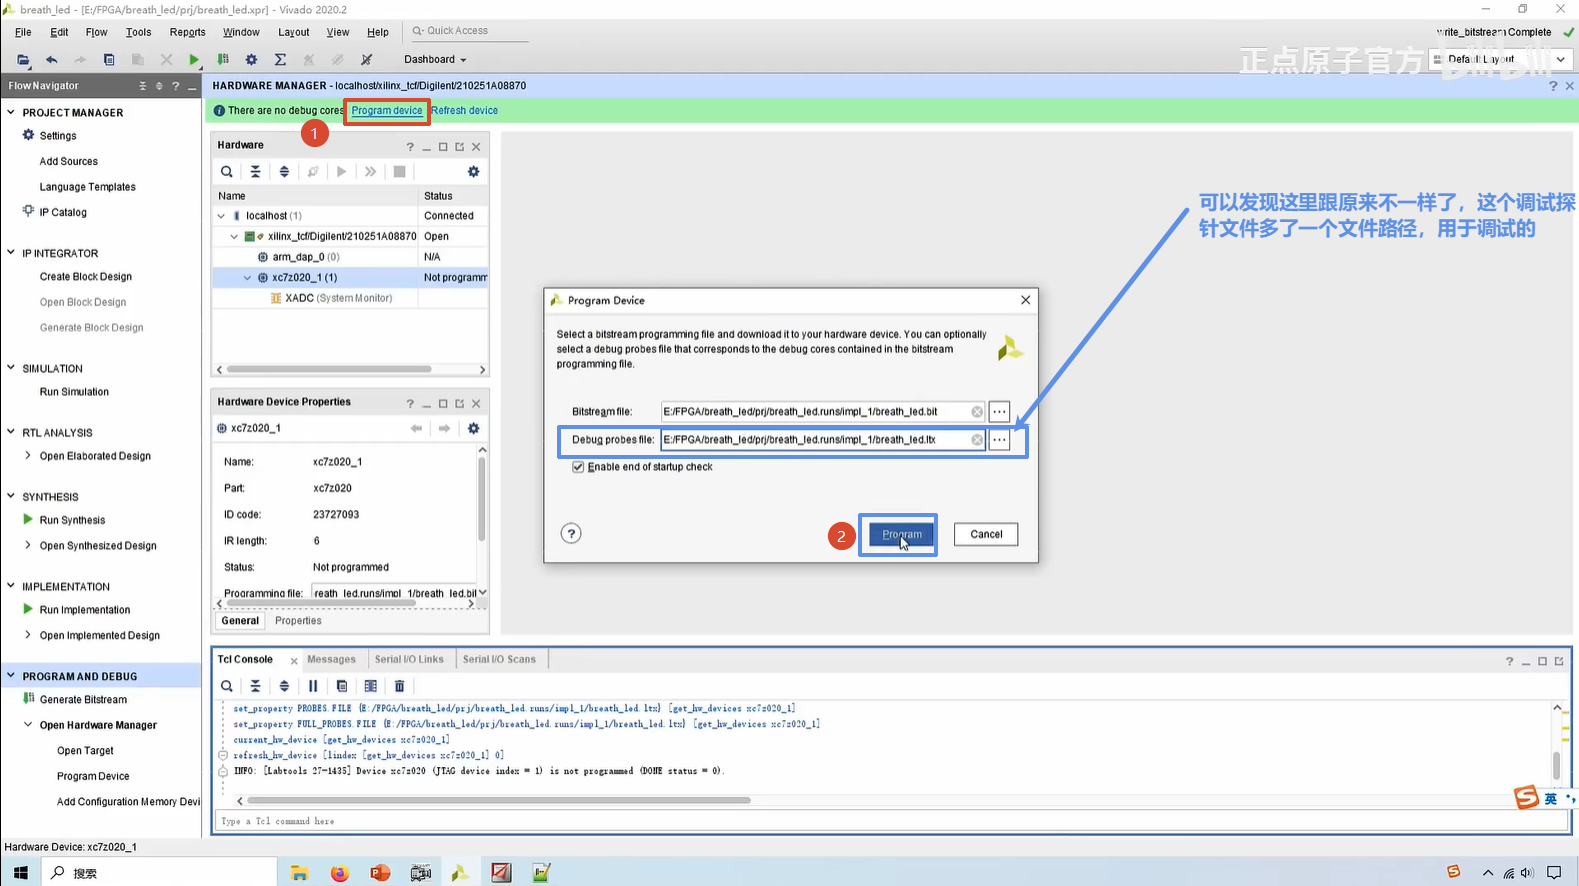Click Refresh device link
Viewport: 1579px width, 886px height.
click(464, 111)
